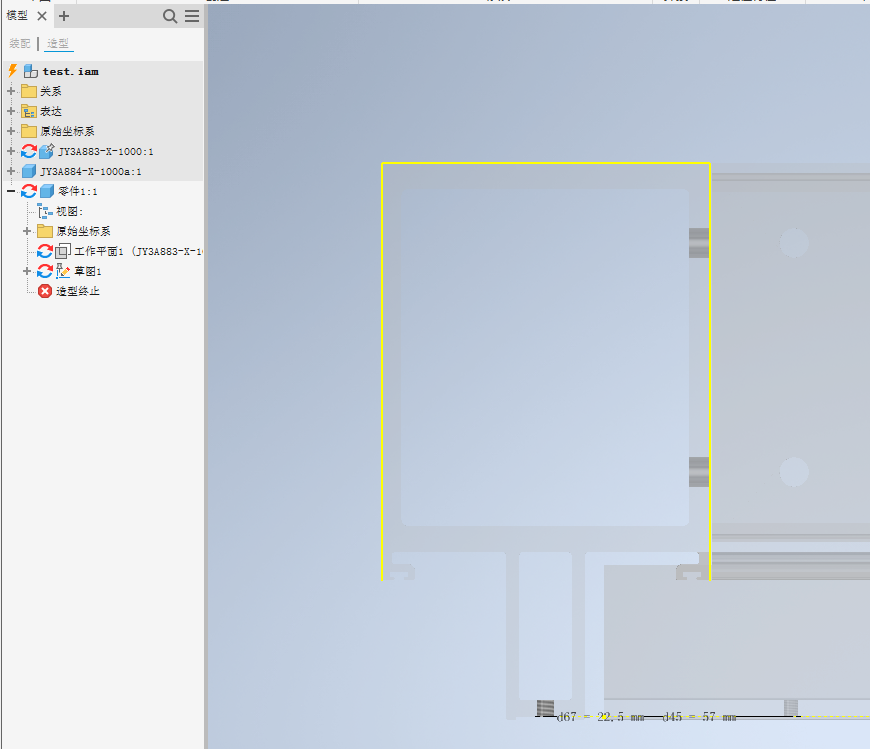Screen dimensions: 870x749
Task: Open the model browser search
Action: [x=170, y=16]
